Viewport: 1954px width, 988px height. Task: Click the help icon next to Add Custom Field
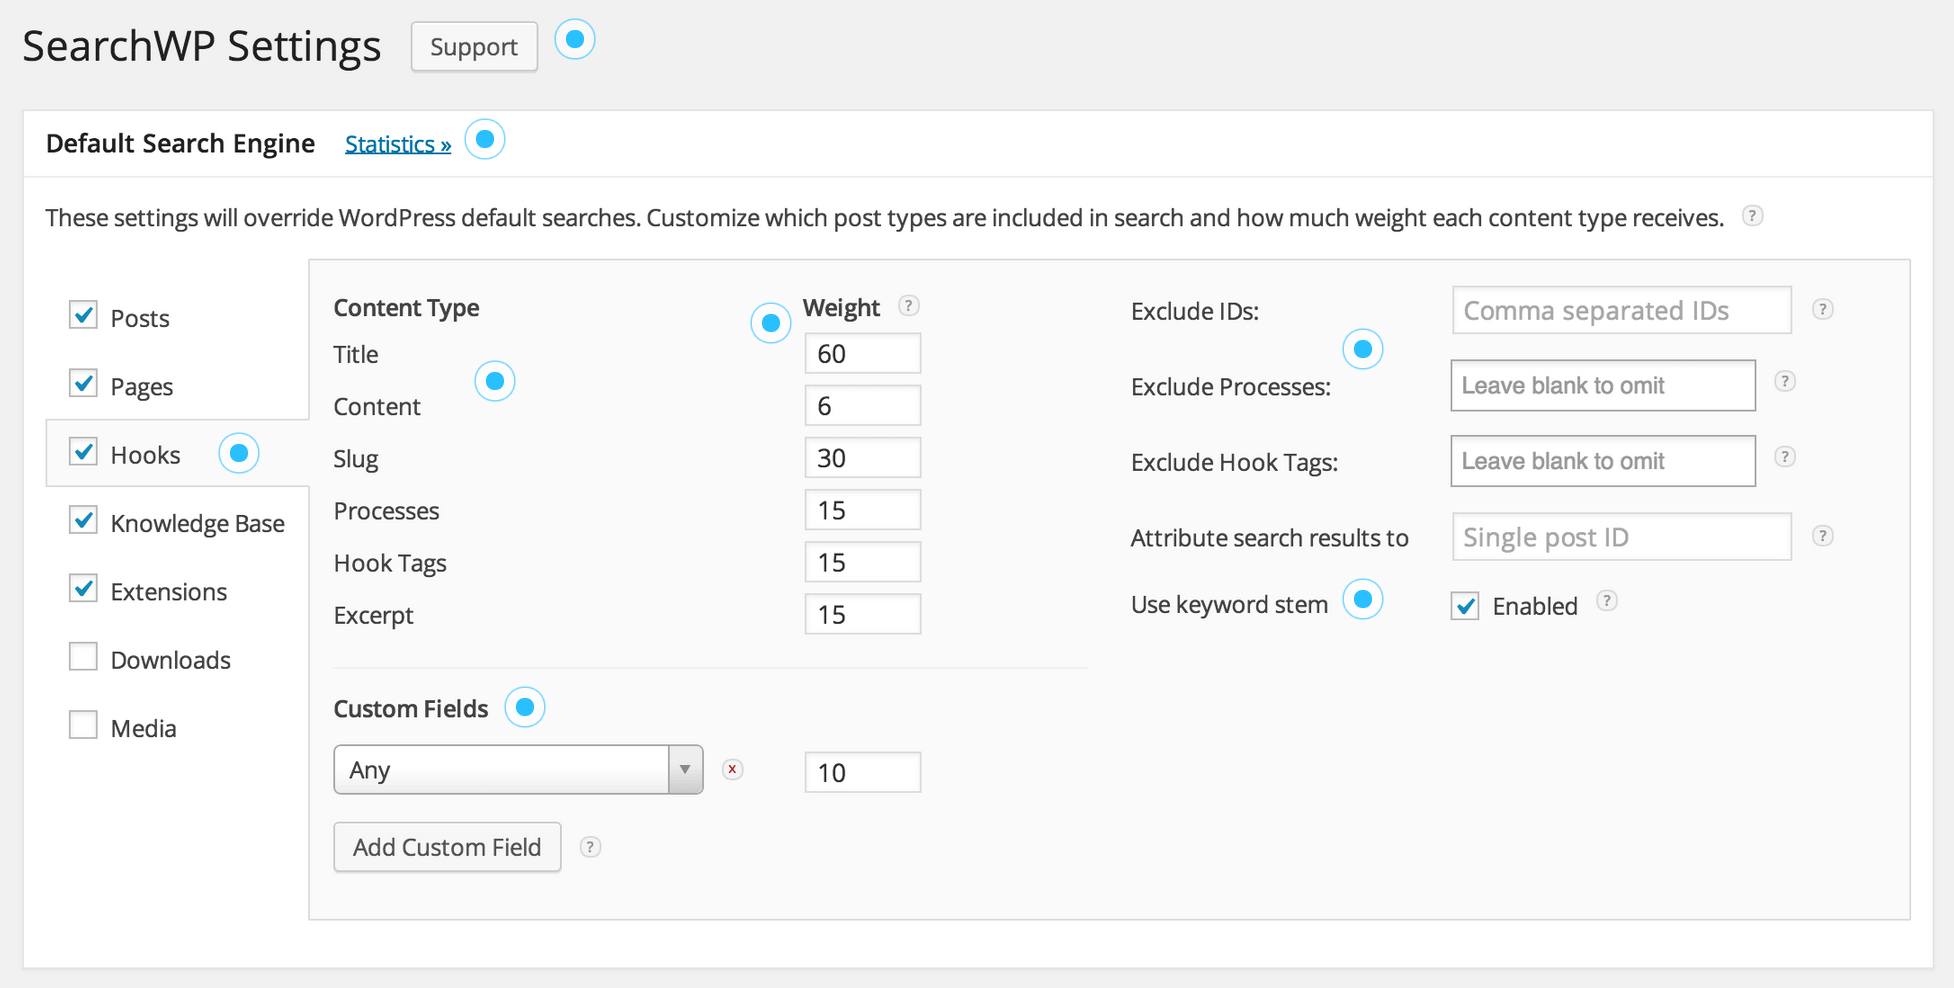click(590, 846)
